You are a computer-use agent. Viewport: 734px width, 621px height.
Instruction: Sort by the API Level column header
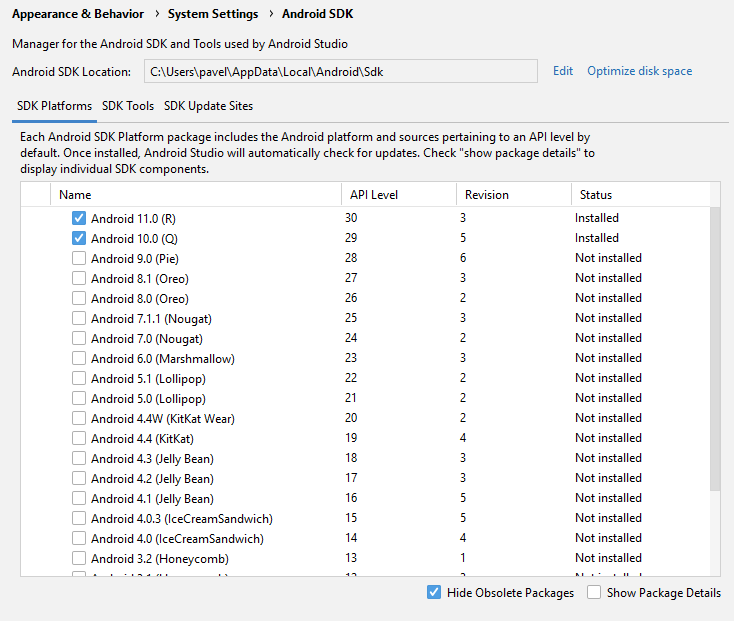(399, 195)
